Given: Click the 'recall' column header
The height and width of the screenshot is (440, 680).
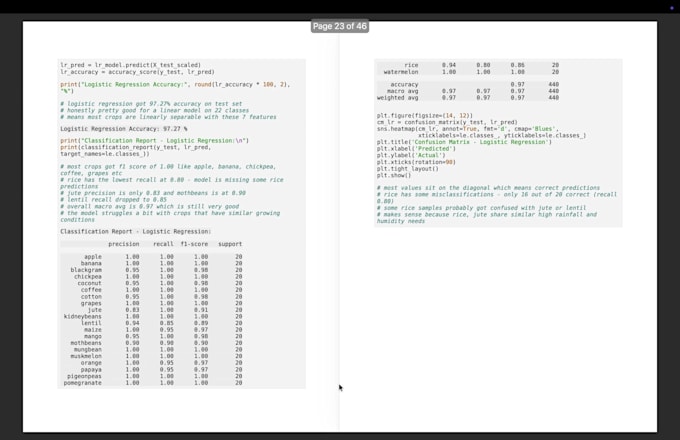Looking at the screenshot, I should tap(163, 244).
